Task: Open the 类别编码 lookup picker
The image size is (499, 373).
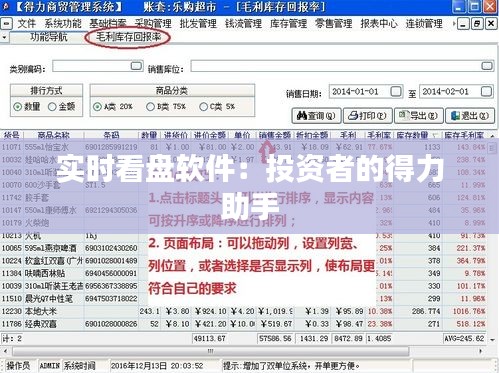Action: tap(136, 65)
